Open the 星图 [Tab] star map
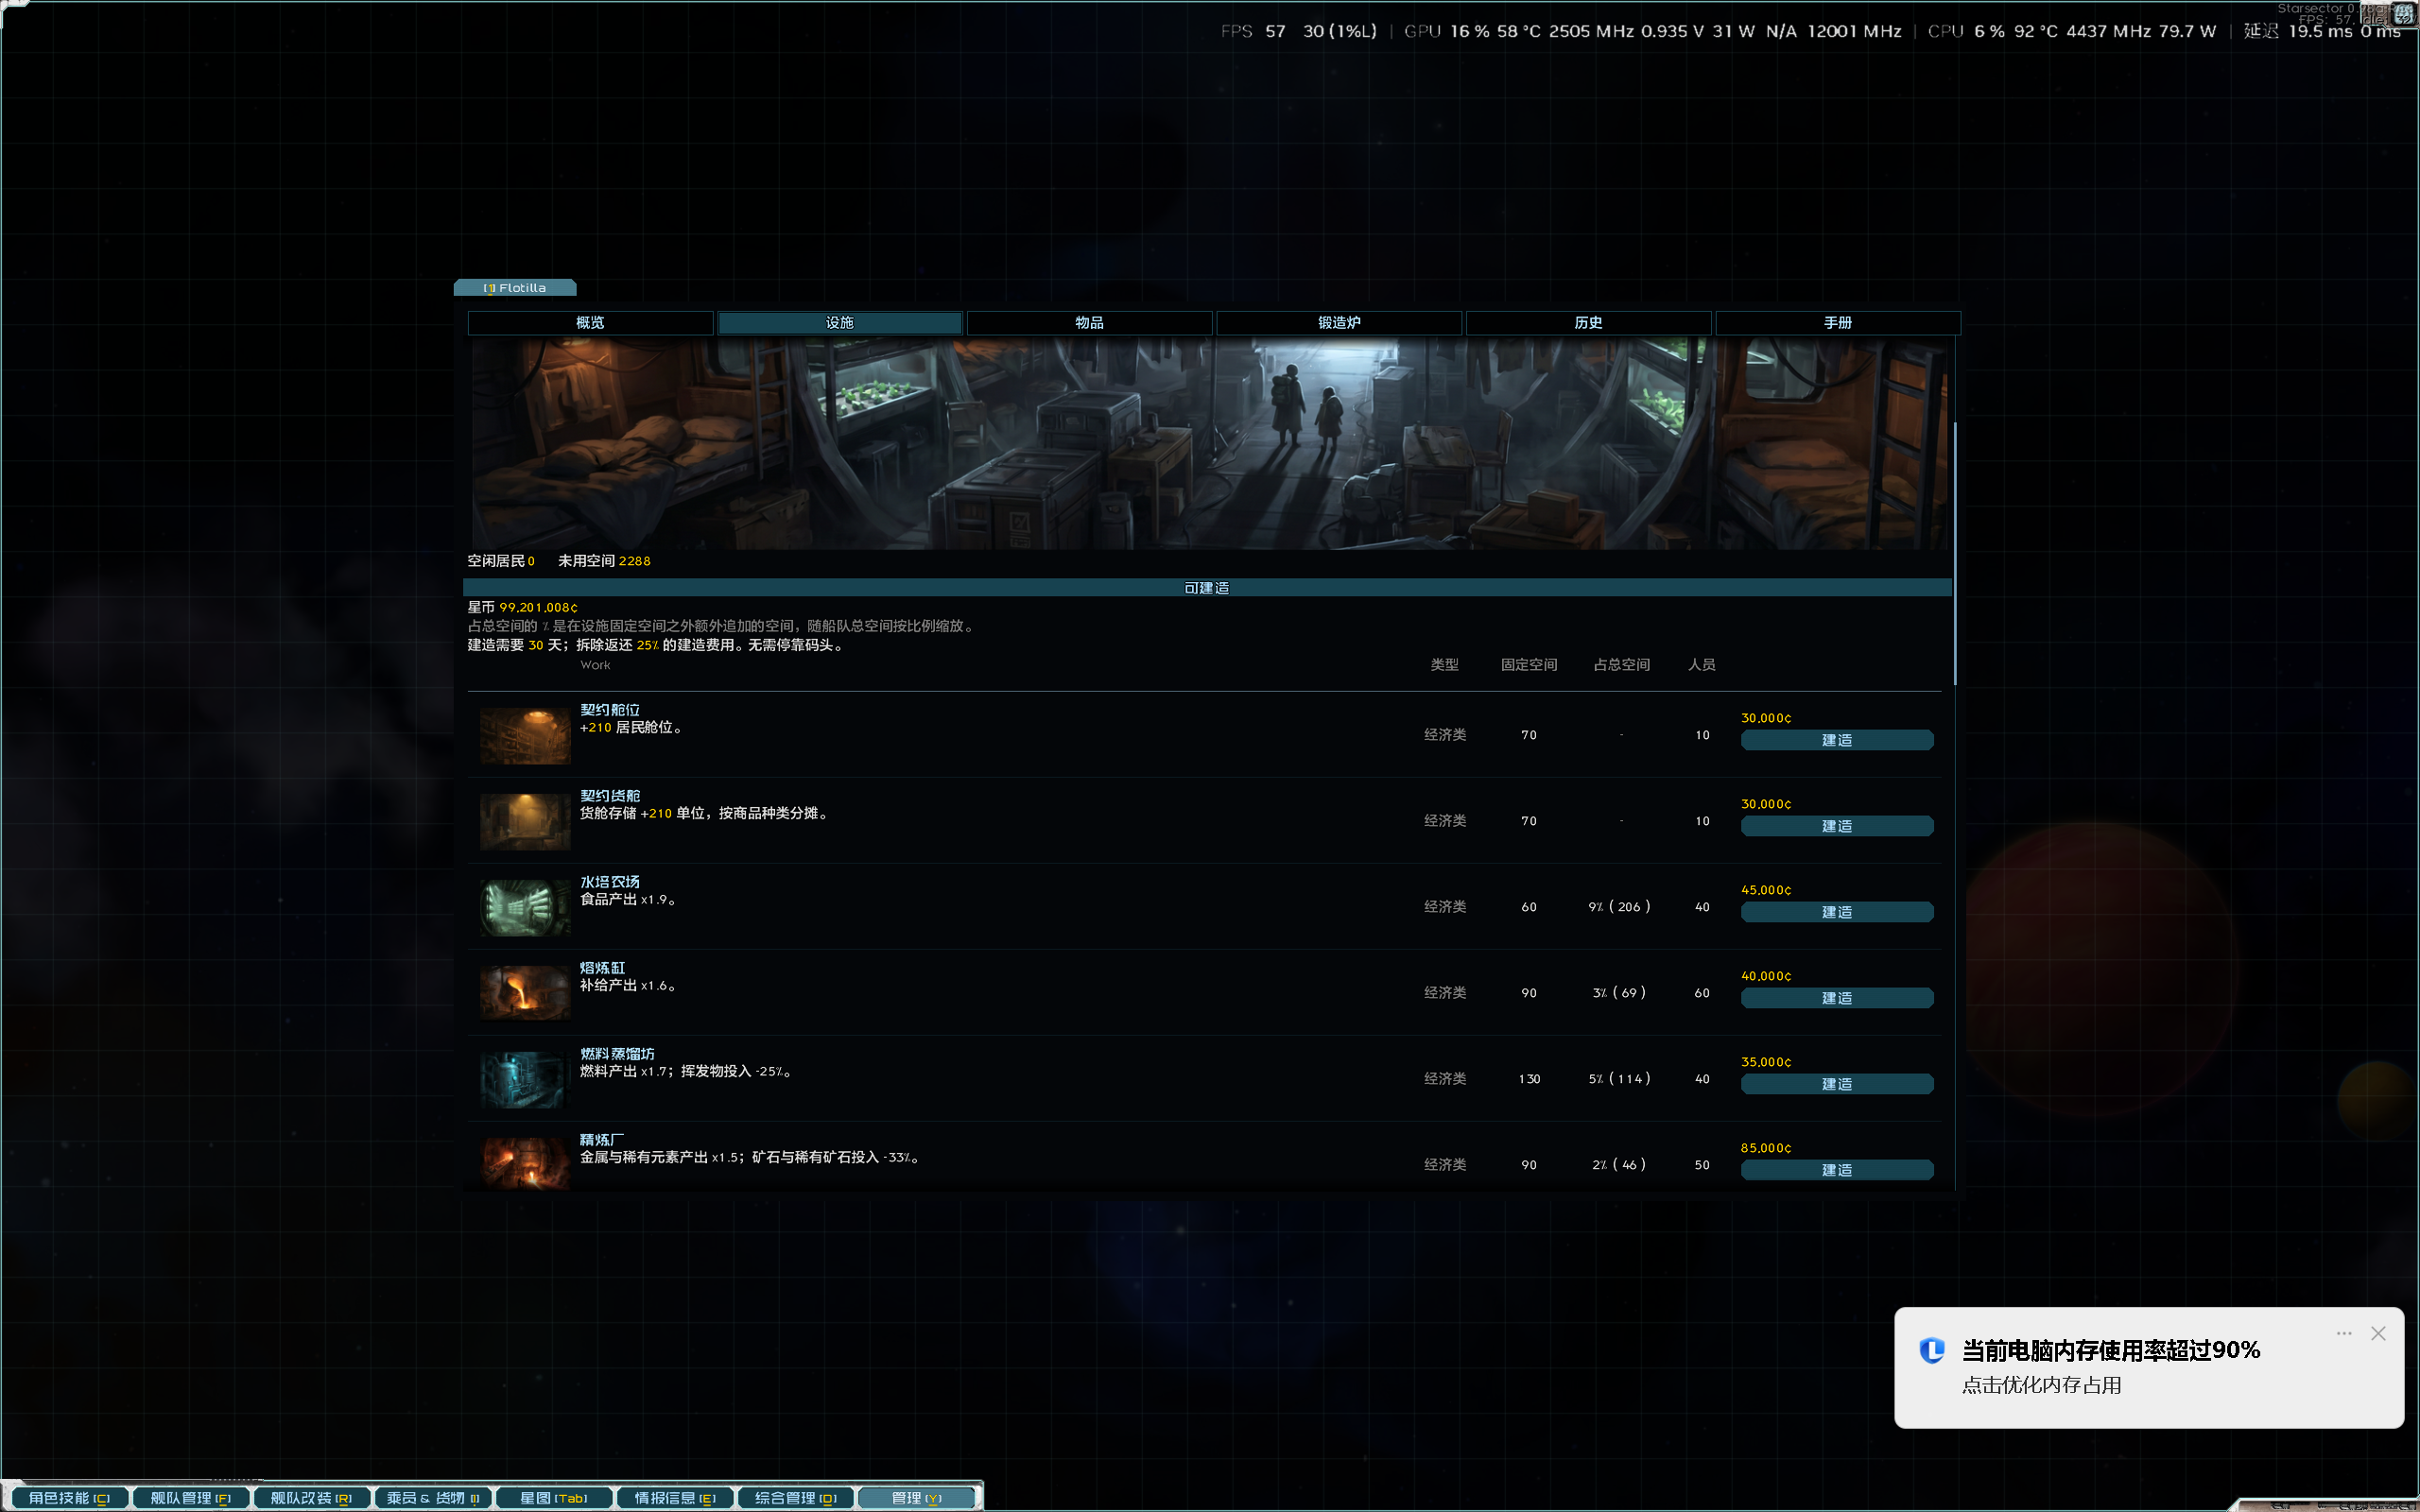Screen dimensions: 2420x1512 [553, 1497]
